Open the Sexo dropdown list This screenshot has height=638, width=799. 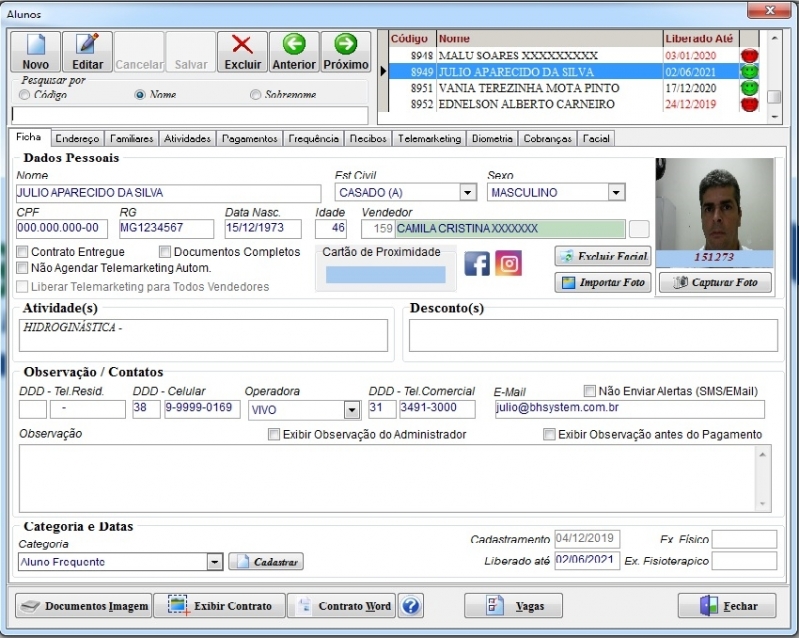pos(615,192)
